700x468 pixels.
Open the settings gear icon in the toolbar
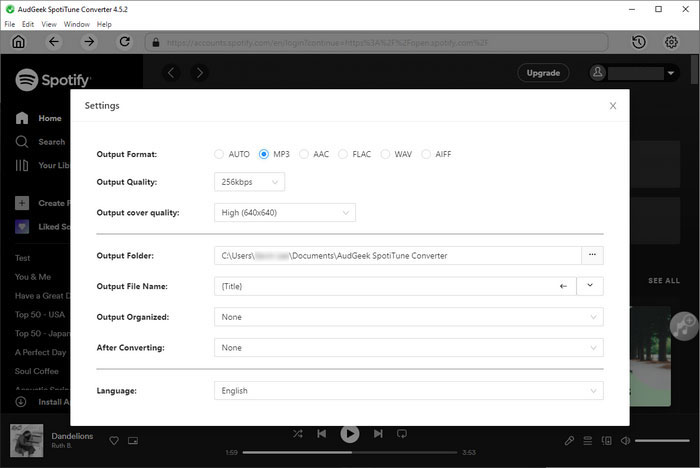tap(671, 42)
